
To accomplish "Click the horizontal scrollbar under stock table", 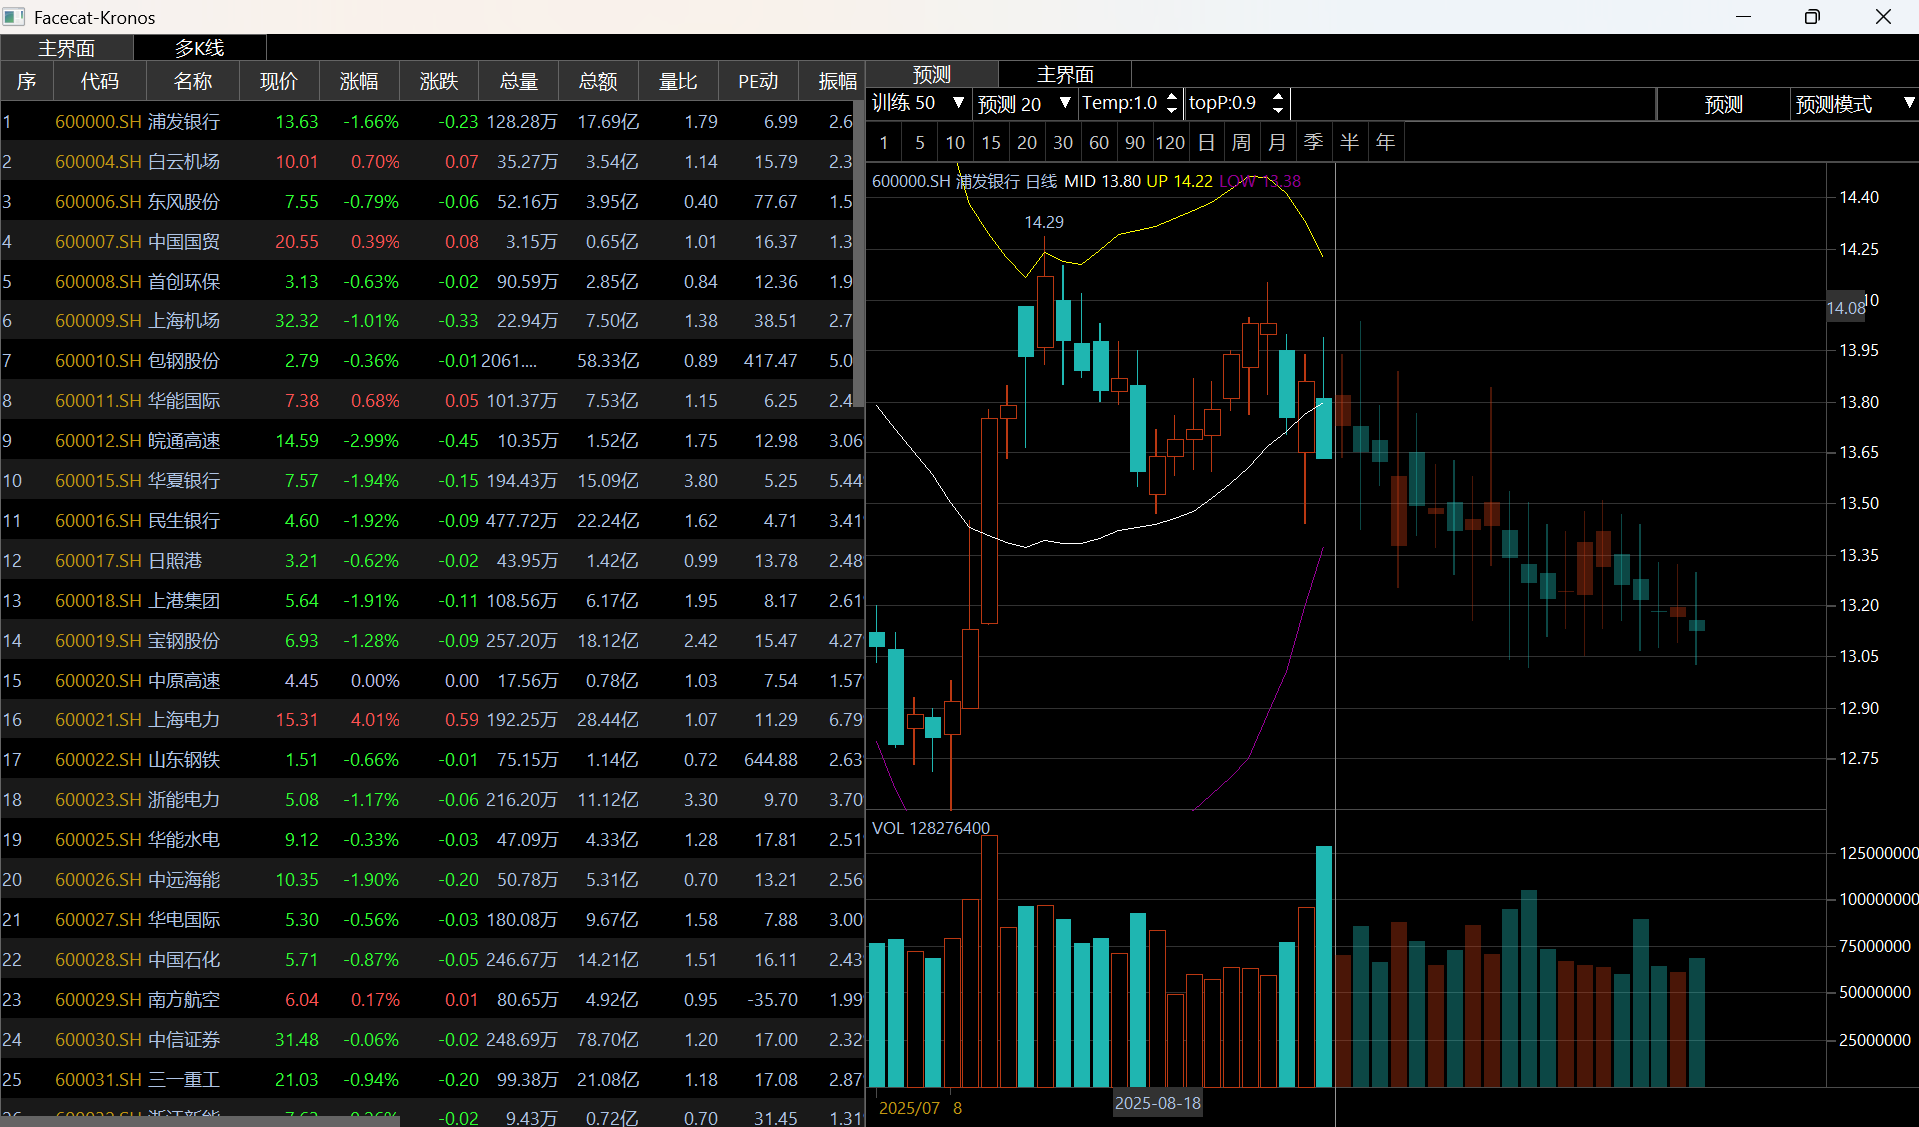I will 200,1122.
